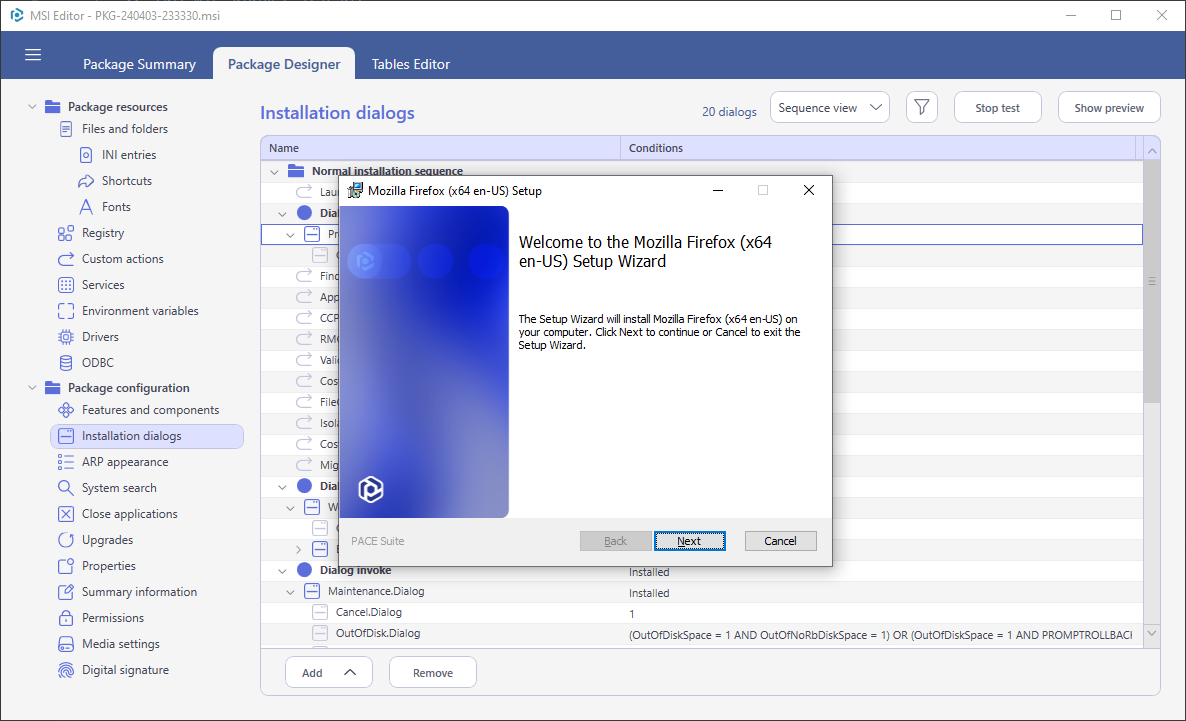Switch to the Package Designer tab
This screenshot has height=721, width=1186.
click(284, 64)
